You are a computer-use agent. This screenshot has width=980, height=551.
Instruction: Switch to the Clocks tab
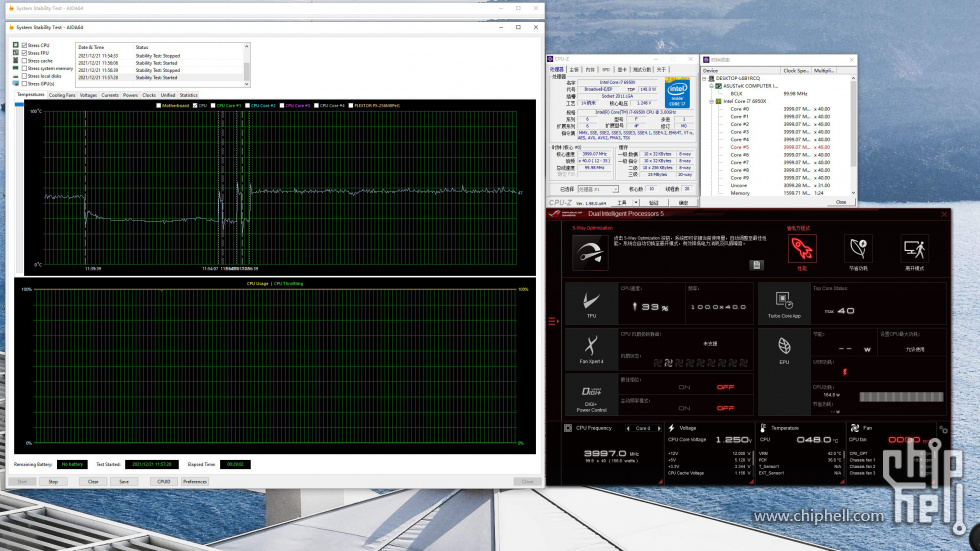tap(149, 95)
